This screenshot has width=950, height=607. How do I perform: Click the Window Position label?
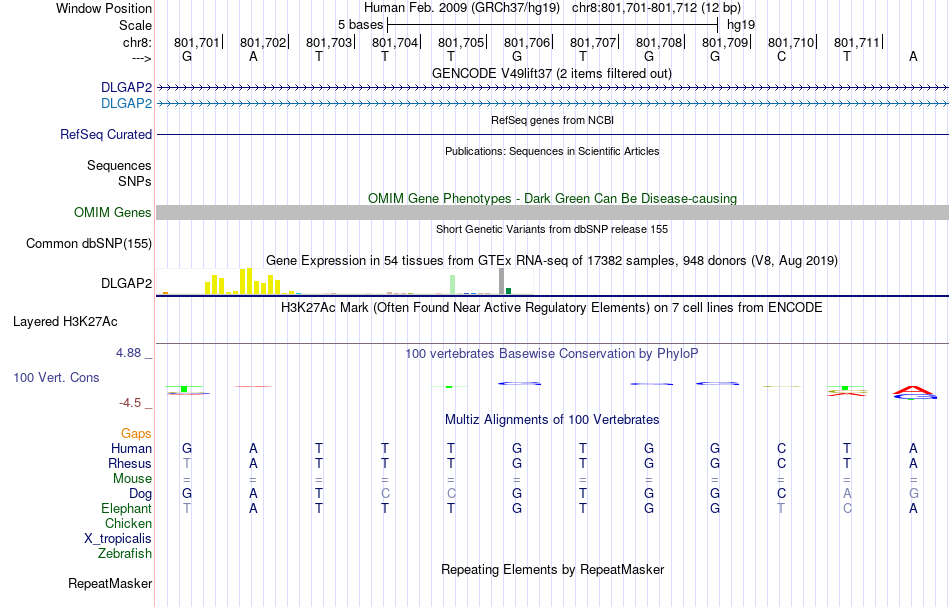104,8
